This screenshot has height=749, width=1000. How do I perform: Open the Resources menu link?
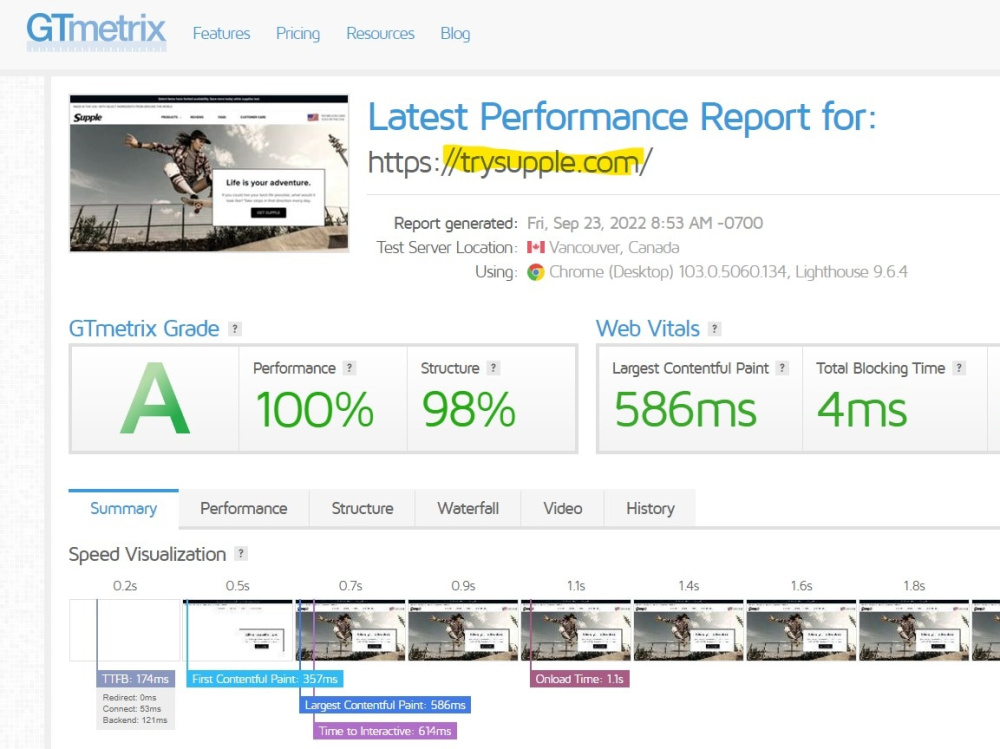click(380, 33)
